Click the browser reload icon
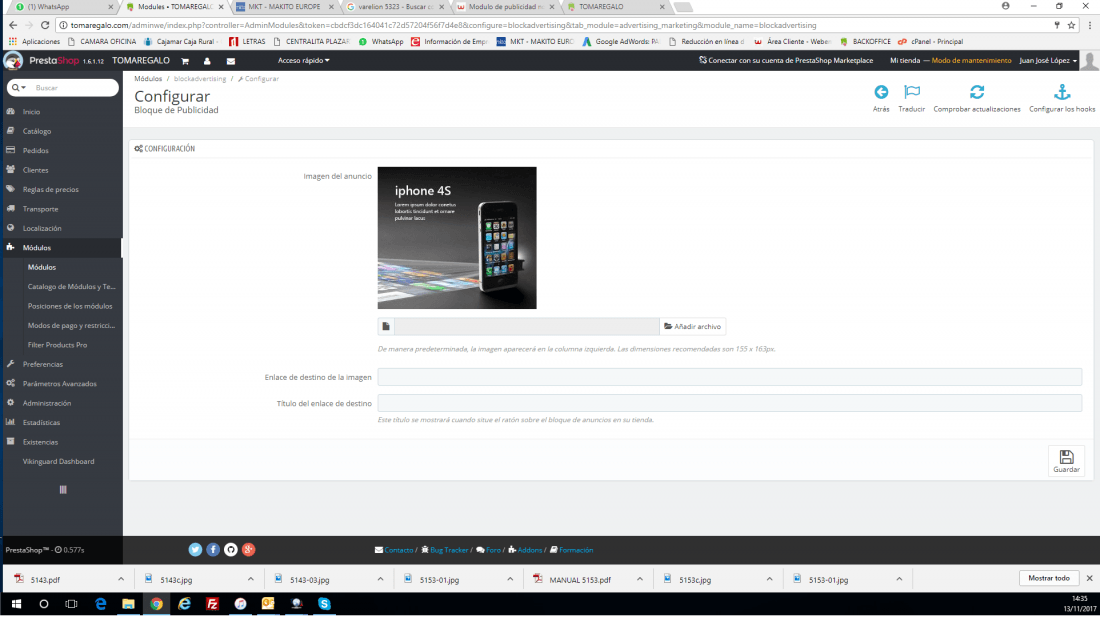The image size is (1100, 617). [x=45, y=25]
